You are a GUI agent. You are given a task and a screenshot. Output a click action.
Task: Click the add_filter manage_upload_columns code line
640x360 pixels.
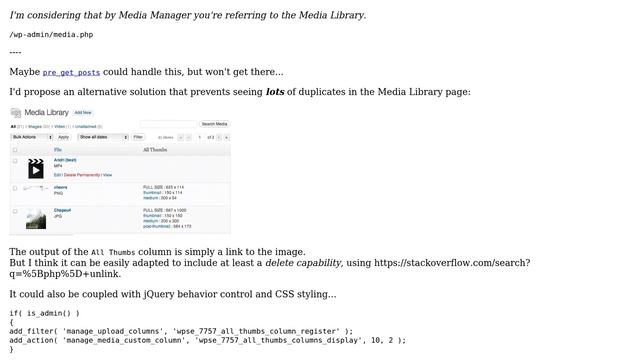click(x=181, y=331)
